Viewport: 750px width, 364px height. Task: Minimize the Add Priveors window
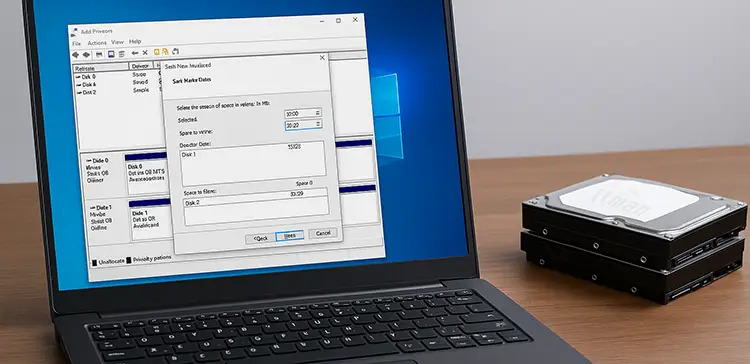pos(321,22)
